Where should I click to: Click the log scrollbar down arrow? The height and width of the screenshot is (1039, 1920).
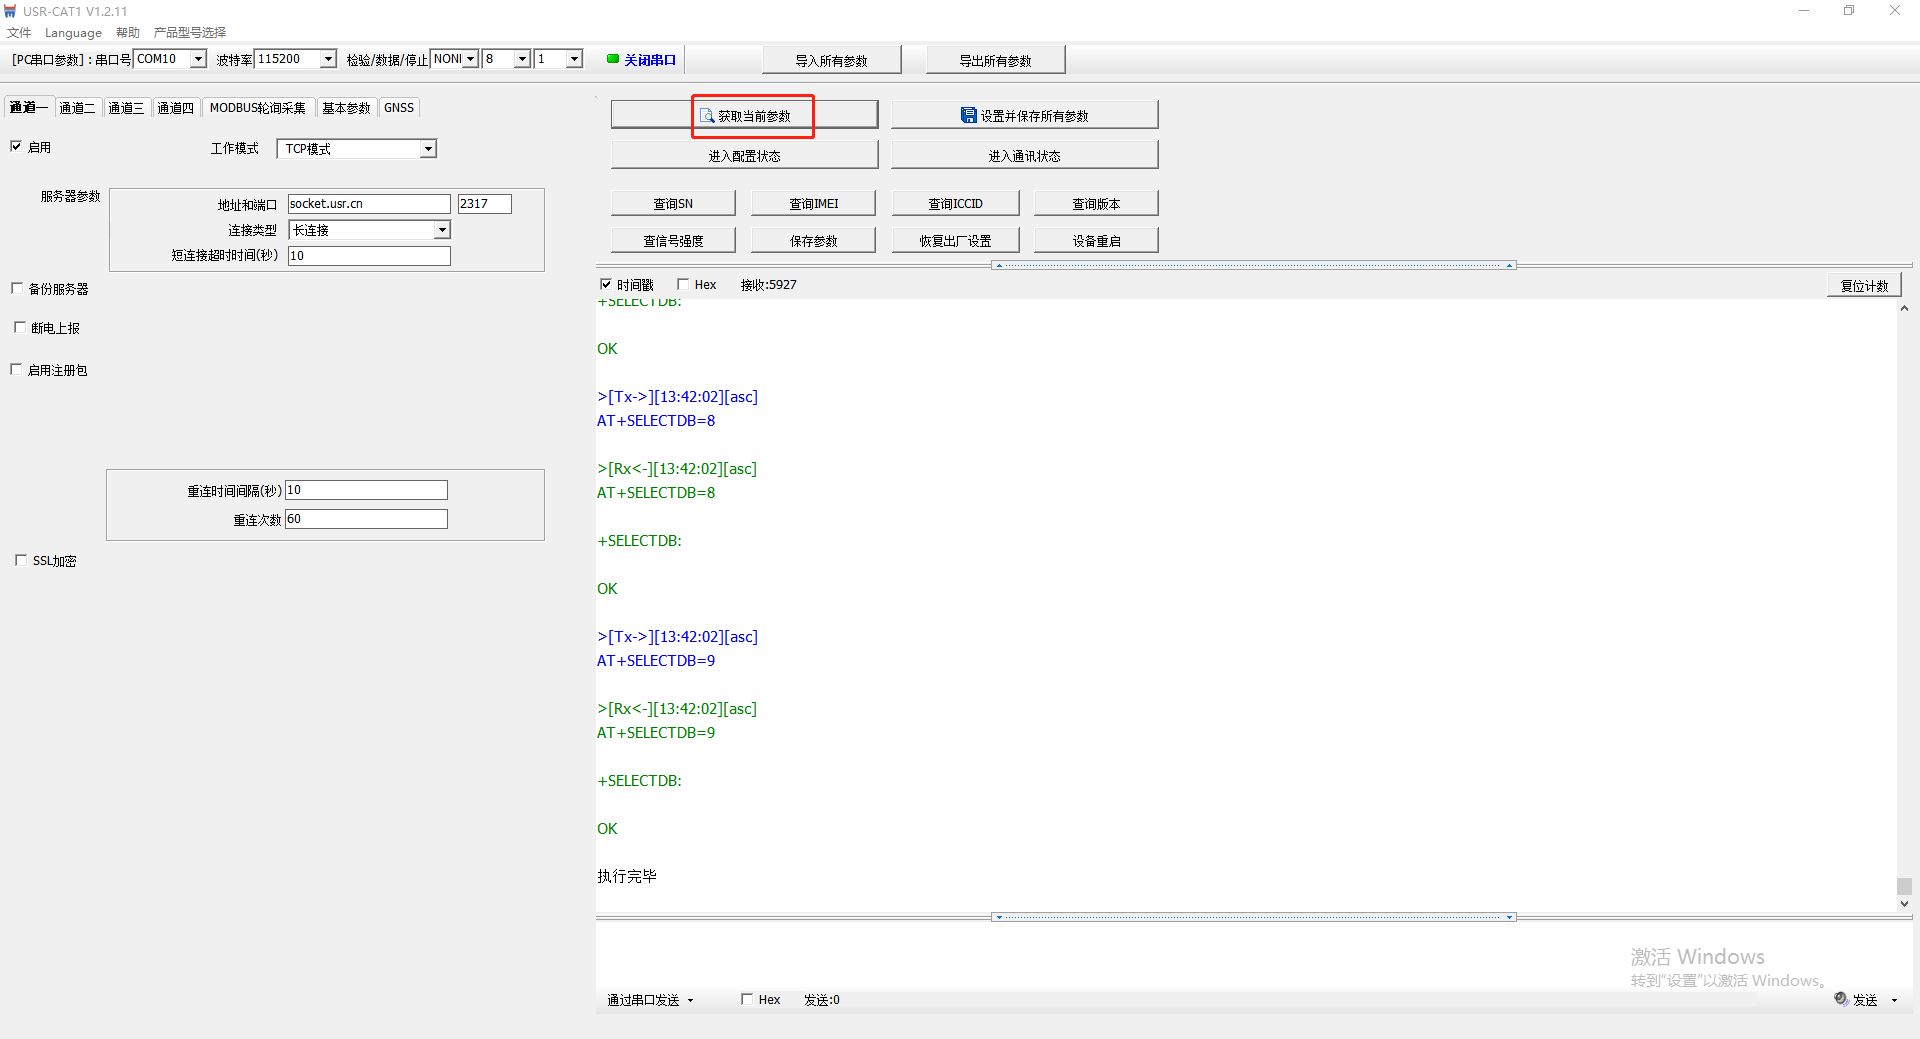(x=1904, y=904)
